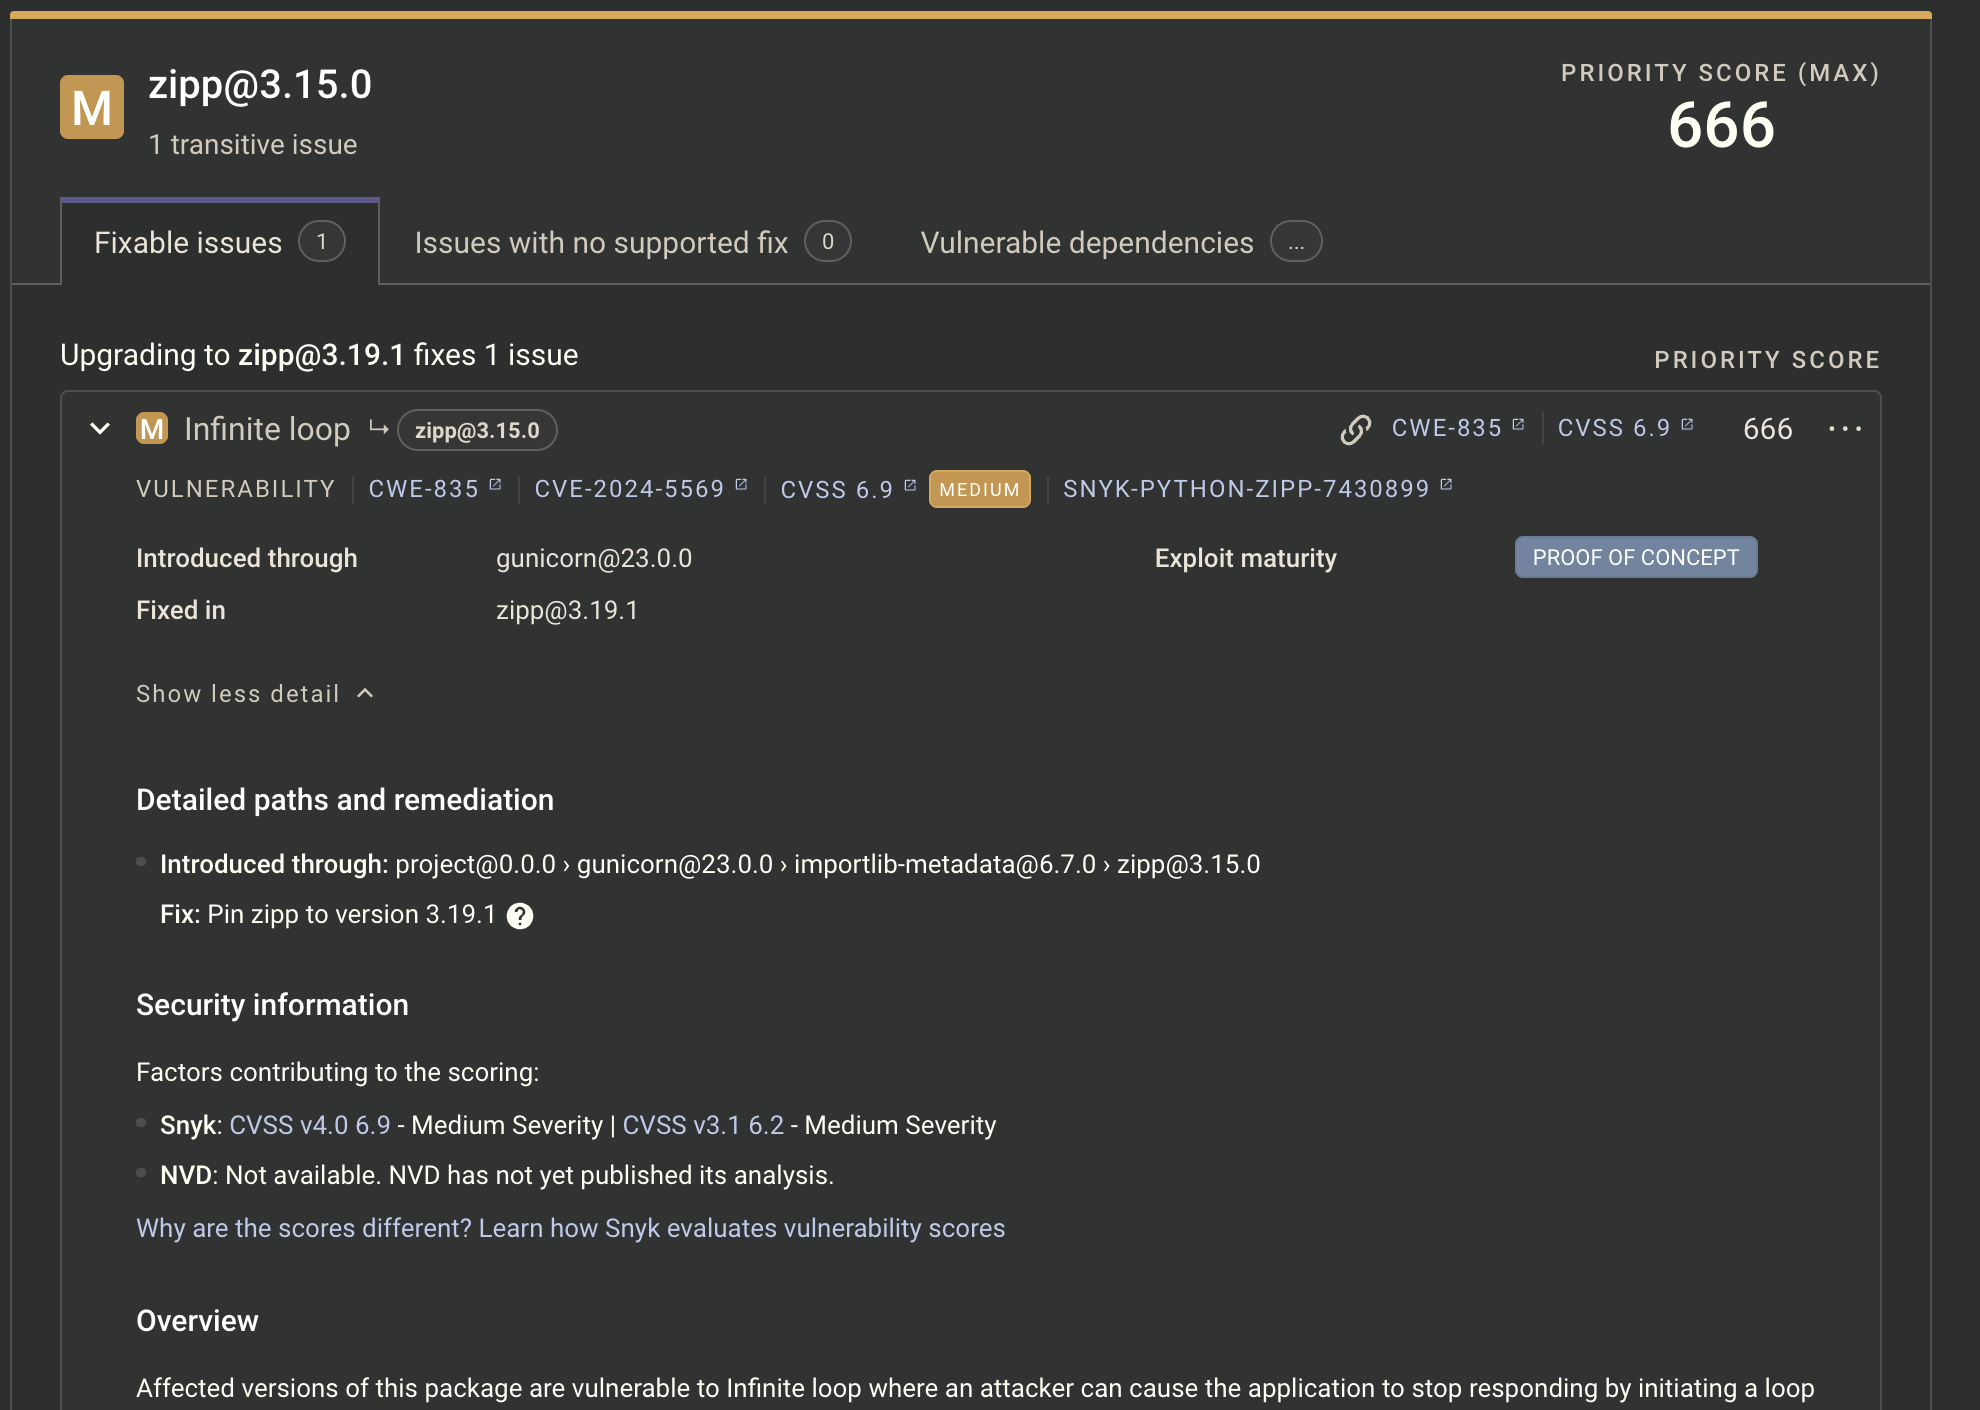Click the external link icon beside CVE-2024-5569
The width and height of the screenshot is (1980, 1410).
coord(741,484)
